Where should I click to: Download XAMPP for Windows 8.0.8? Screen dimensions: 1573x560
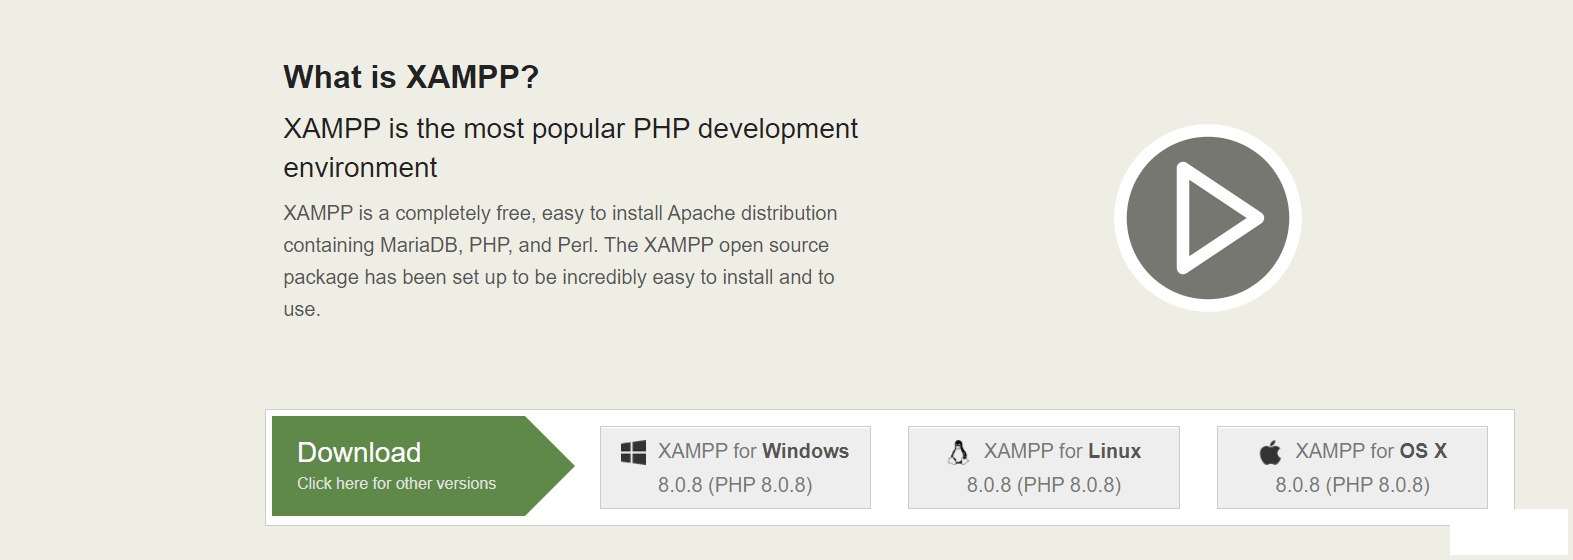point(735,467)
